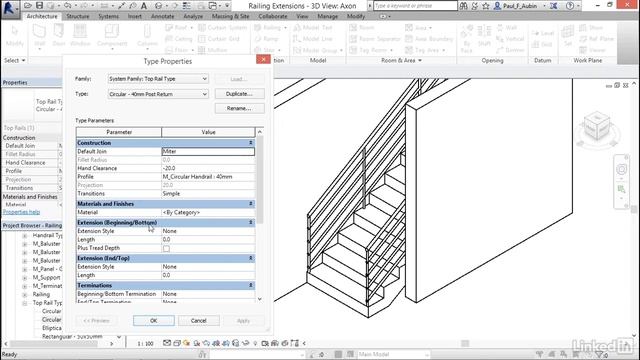The width and height of the screenshot is (640, 360).
Task: Click the Apply button in Type Properties
Action: (243, 321)
